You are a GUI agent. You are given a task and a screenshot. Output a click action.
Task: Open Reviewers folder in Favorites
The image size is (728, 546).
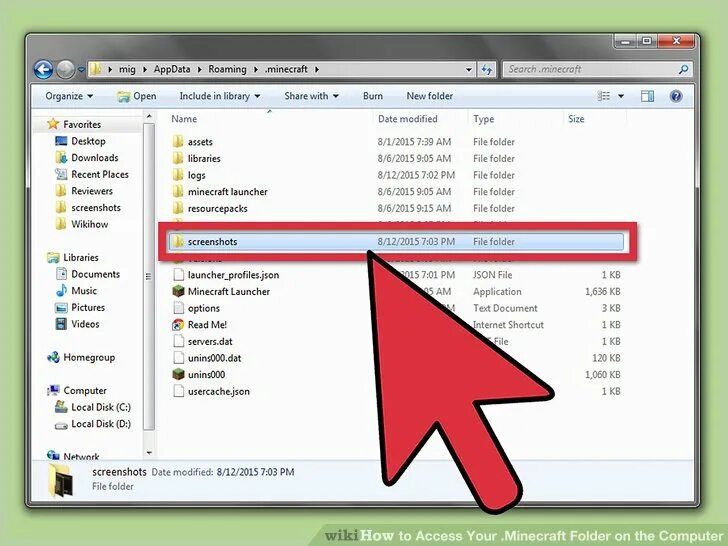[92, 191]
